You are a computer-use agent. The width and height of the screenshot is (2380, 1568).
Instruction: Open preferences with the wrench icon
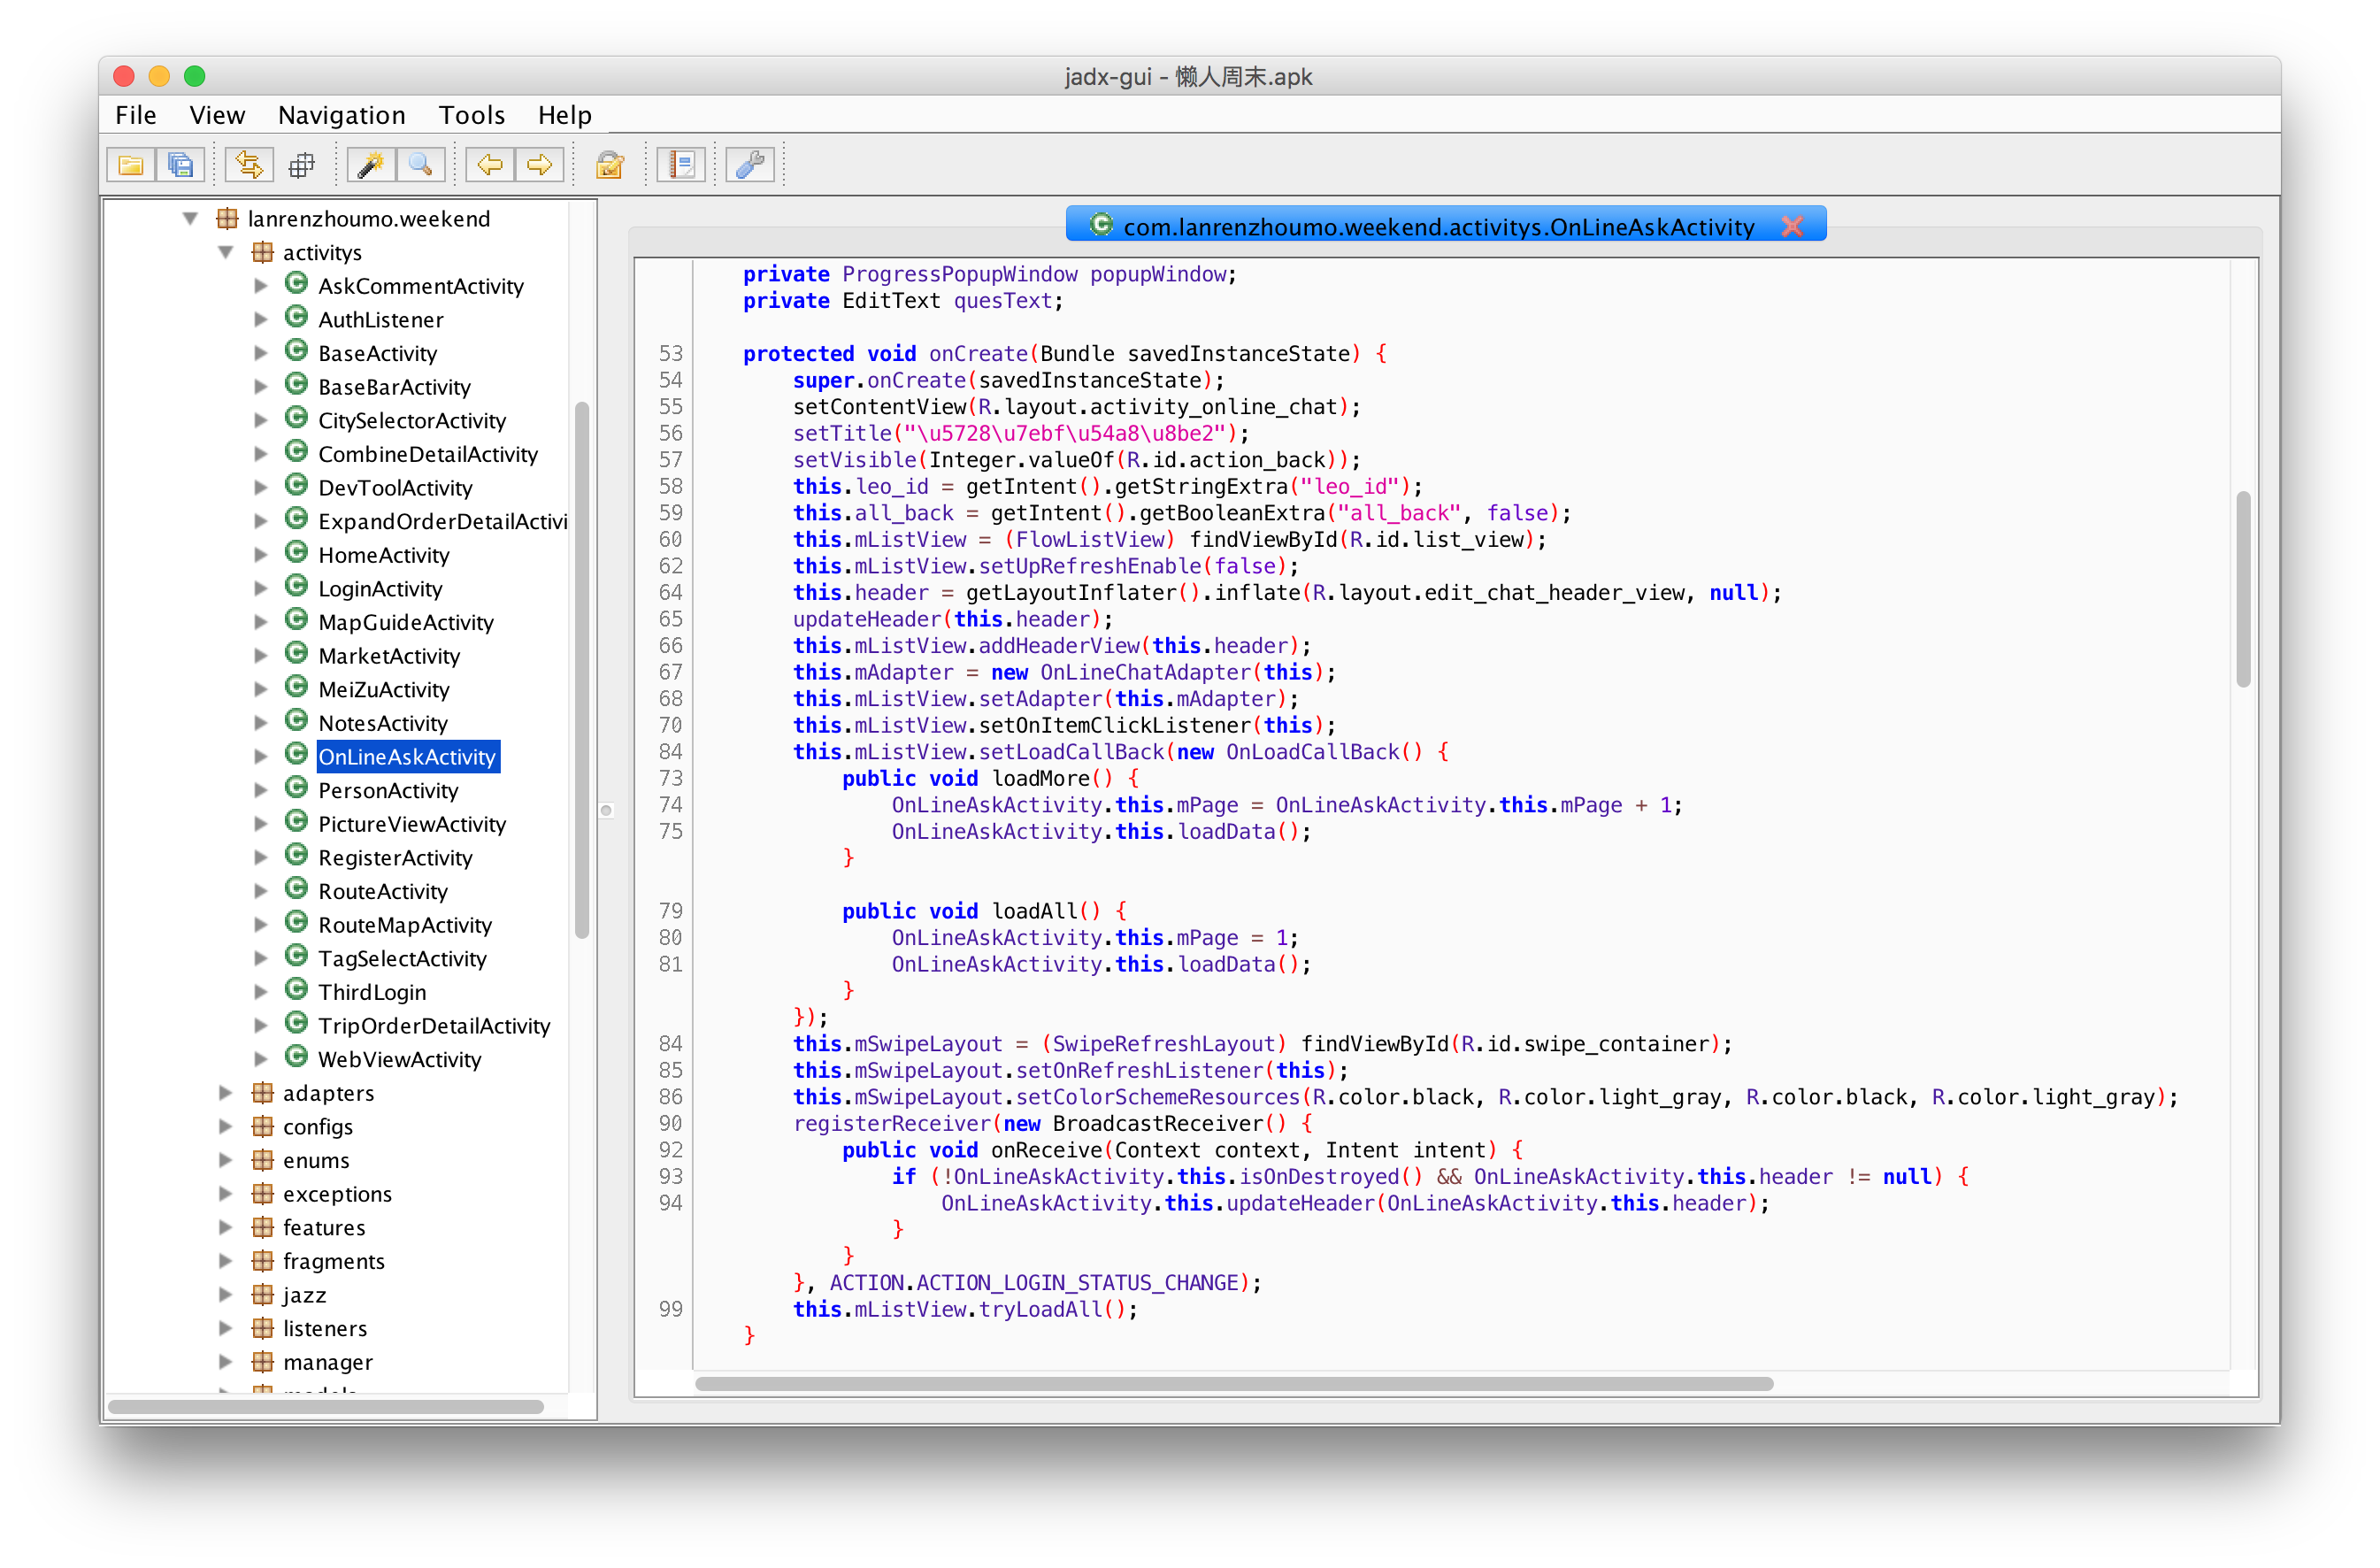coord(750,165)
